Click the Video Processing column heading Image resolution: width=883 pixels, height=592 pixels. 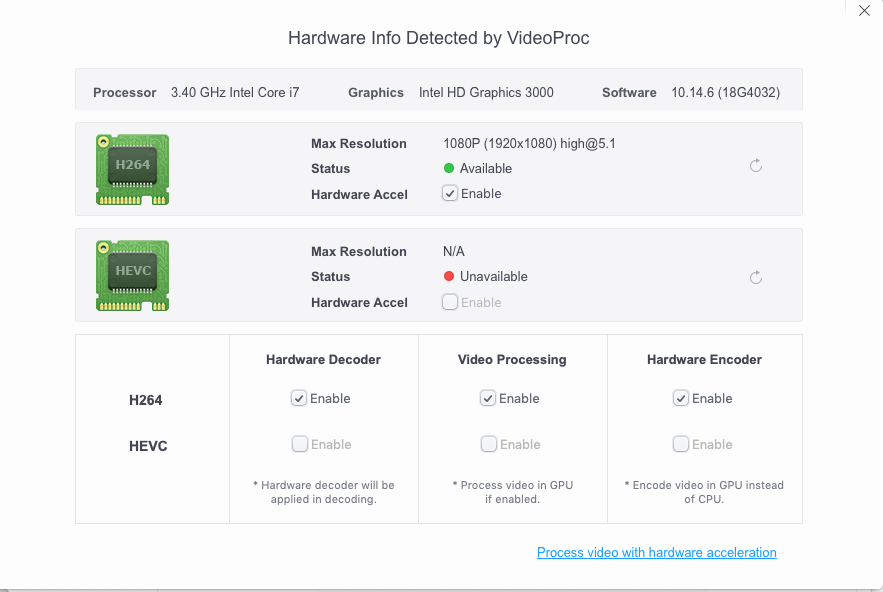coord(512,359)
